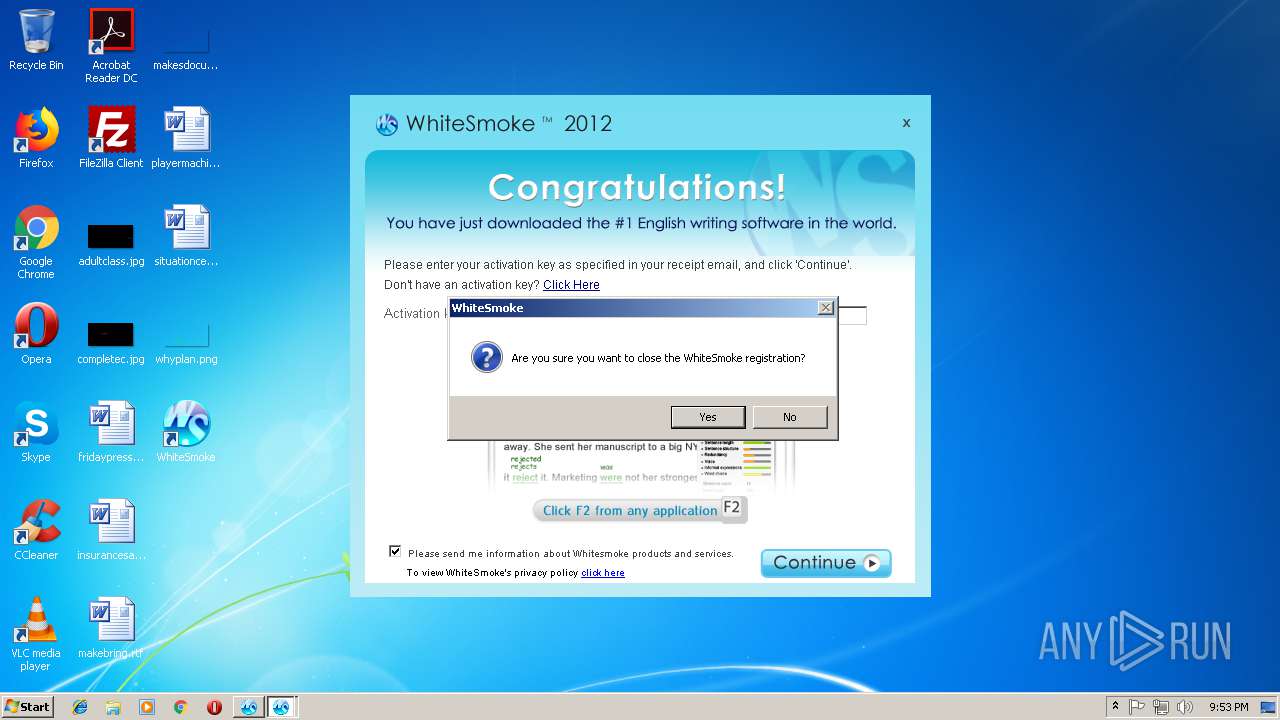Switch to the first WhiteSmoke taskbar window

248,707
